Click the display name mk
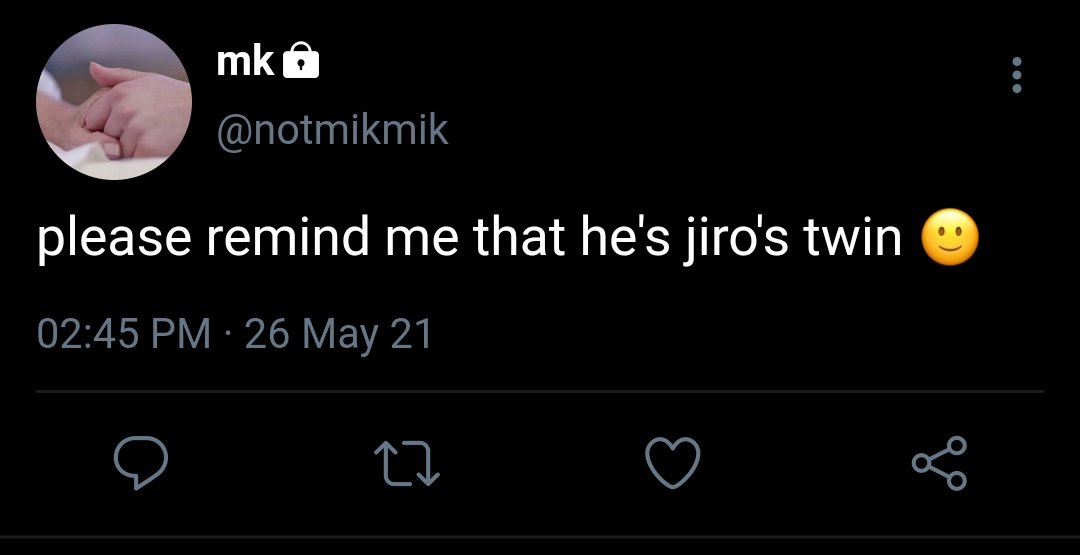The image size is (1080, 555). [x=245, y=62]
